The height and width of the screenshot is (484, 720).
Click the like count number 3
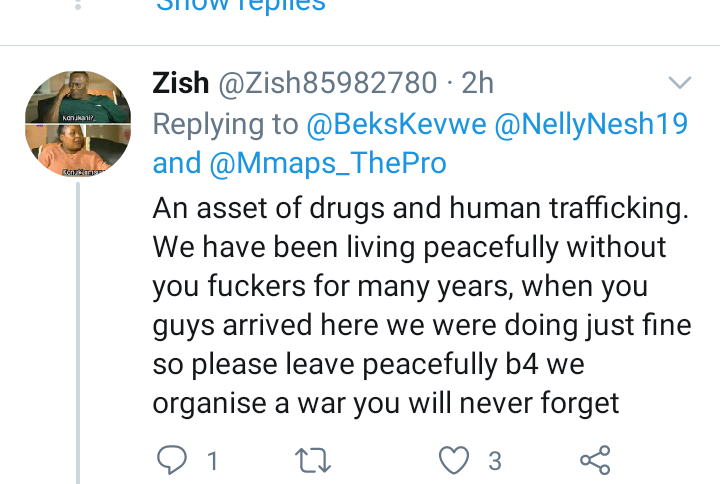(x=495, y=461)
